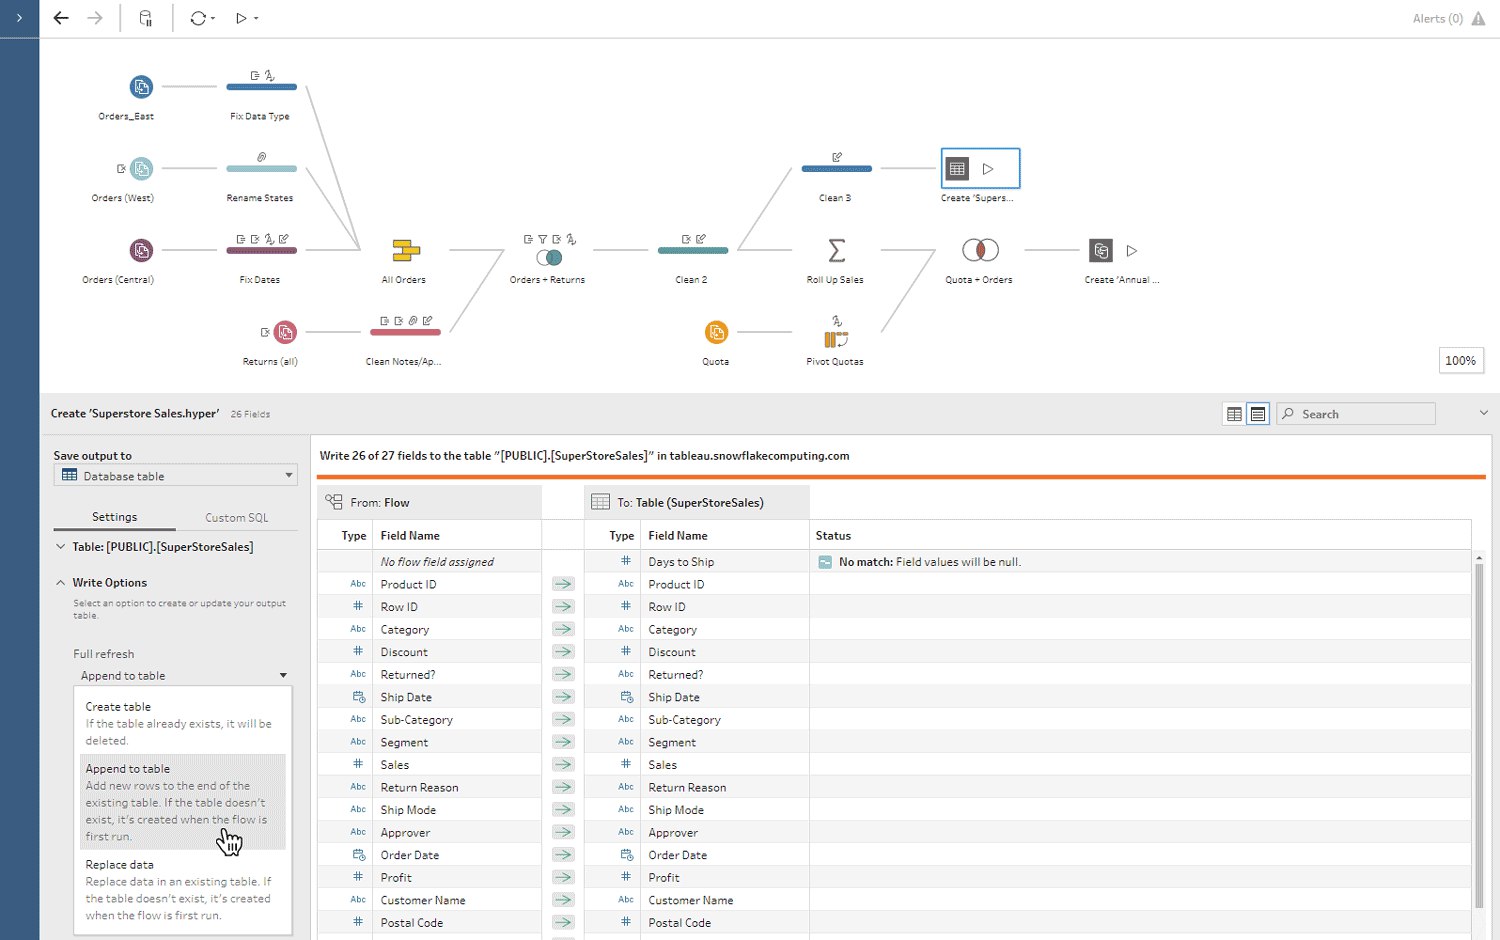This screenshot has height=940, width=1500.
Task: Click the run flow play icon
Action: [241, 18]
